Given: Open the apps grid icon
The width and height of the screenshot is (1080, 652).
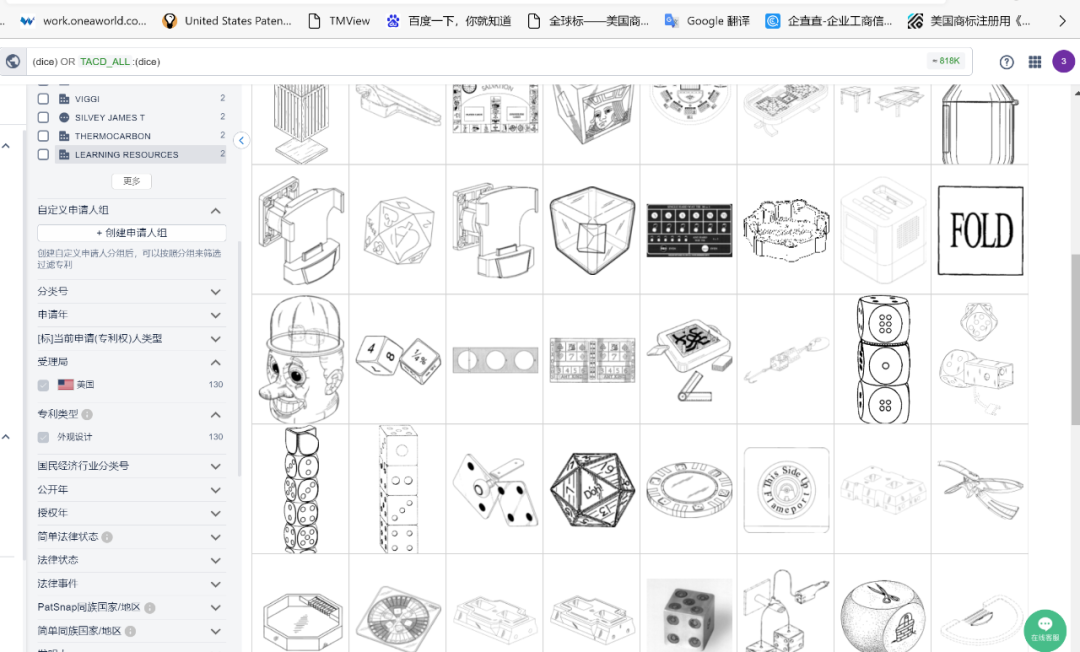Looking at the screenshot, I should click(x=1035, y=62).
